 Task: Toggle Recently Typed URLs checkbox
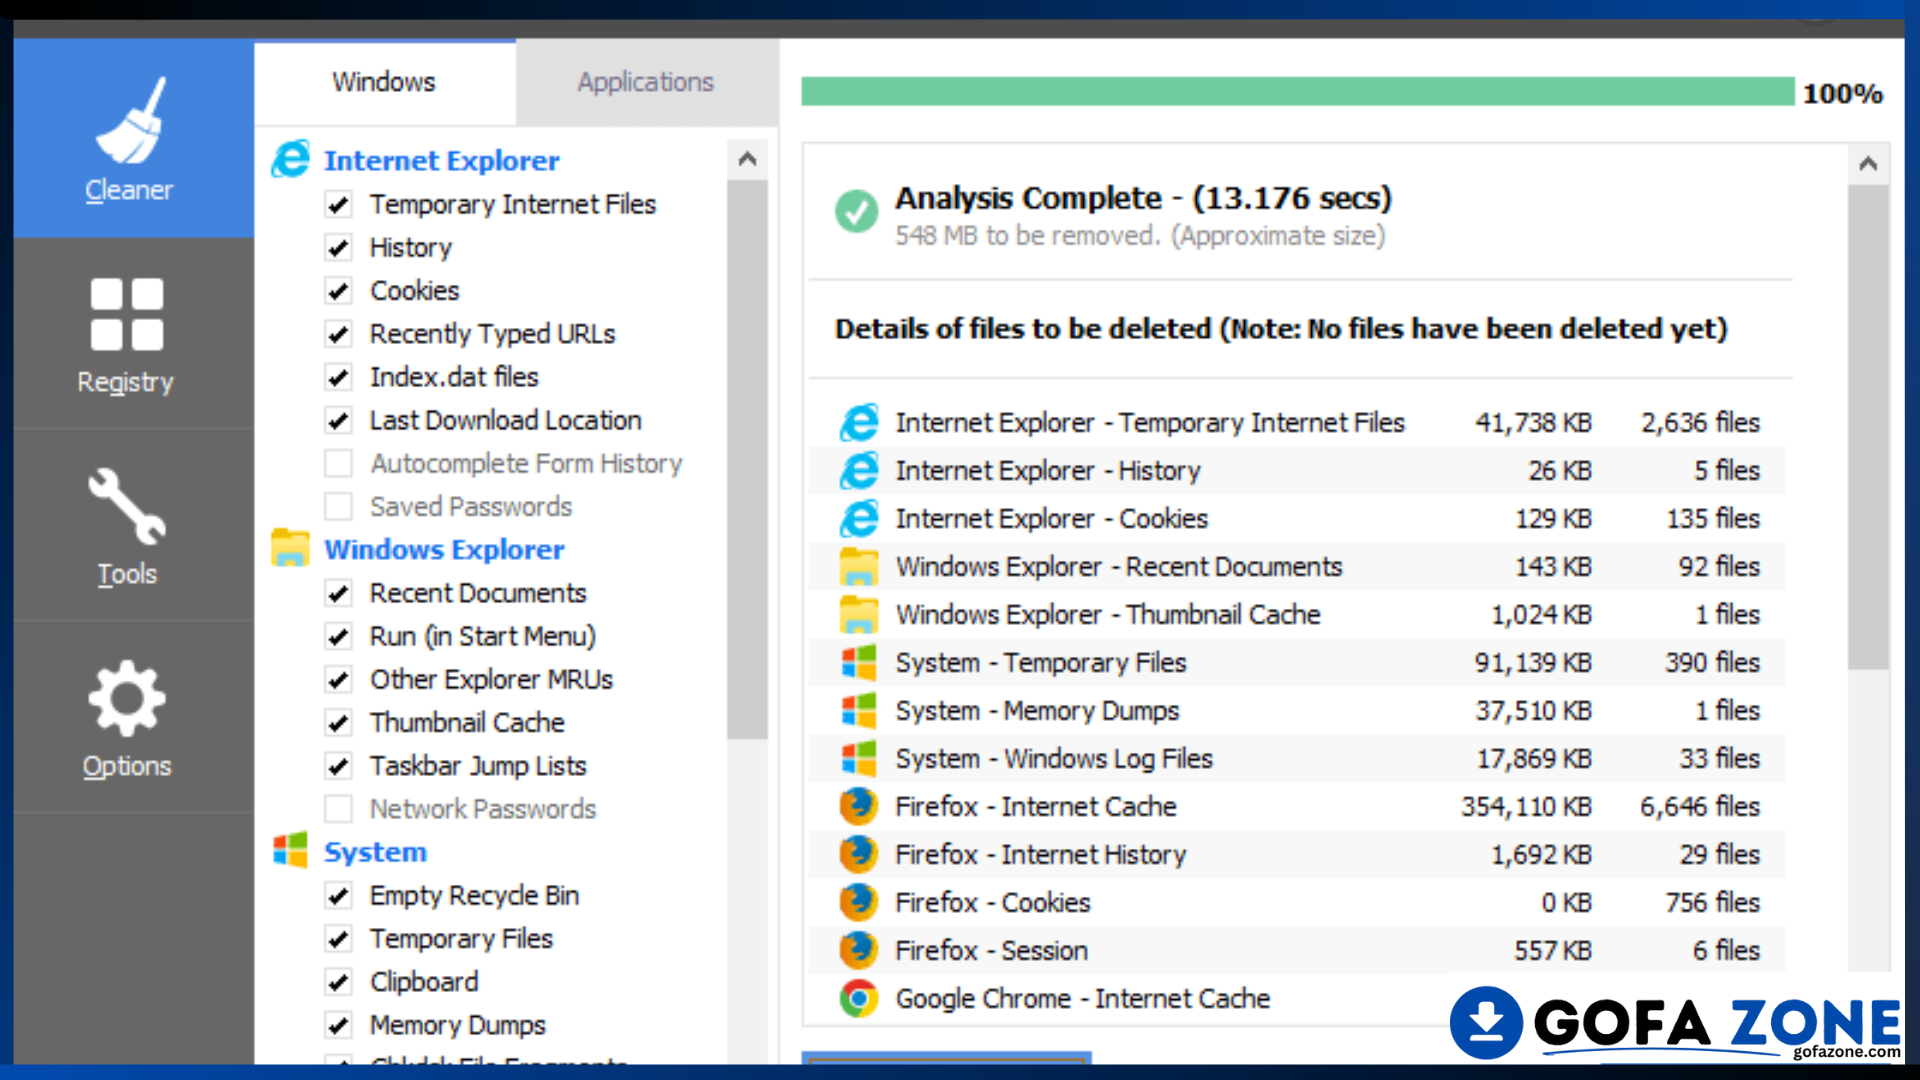click(339, 334)
